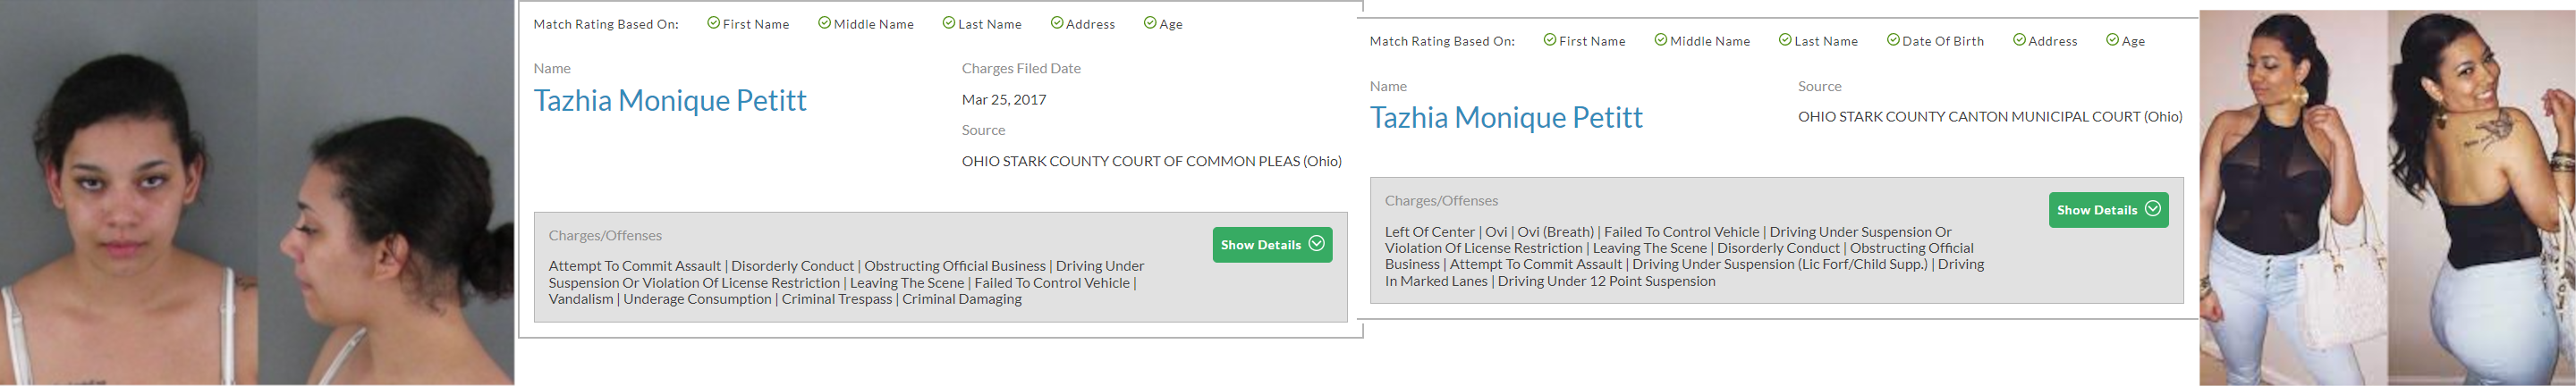Open the front-facing mugshot photo
This screenshot has width=2576, height=386.
tap(129, 193)
